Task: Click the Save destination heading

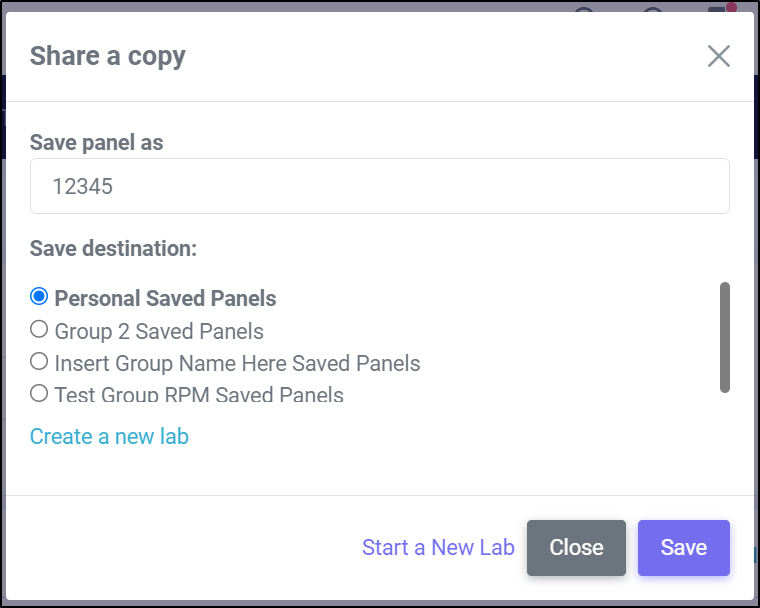Action: (113, 248)
